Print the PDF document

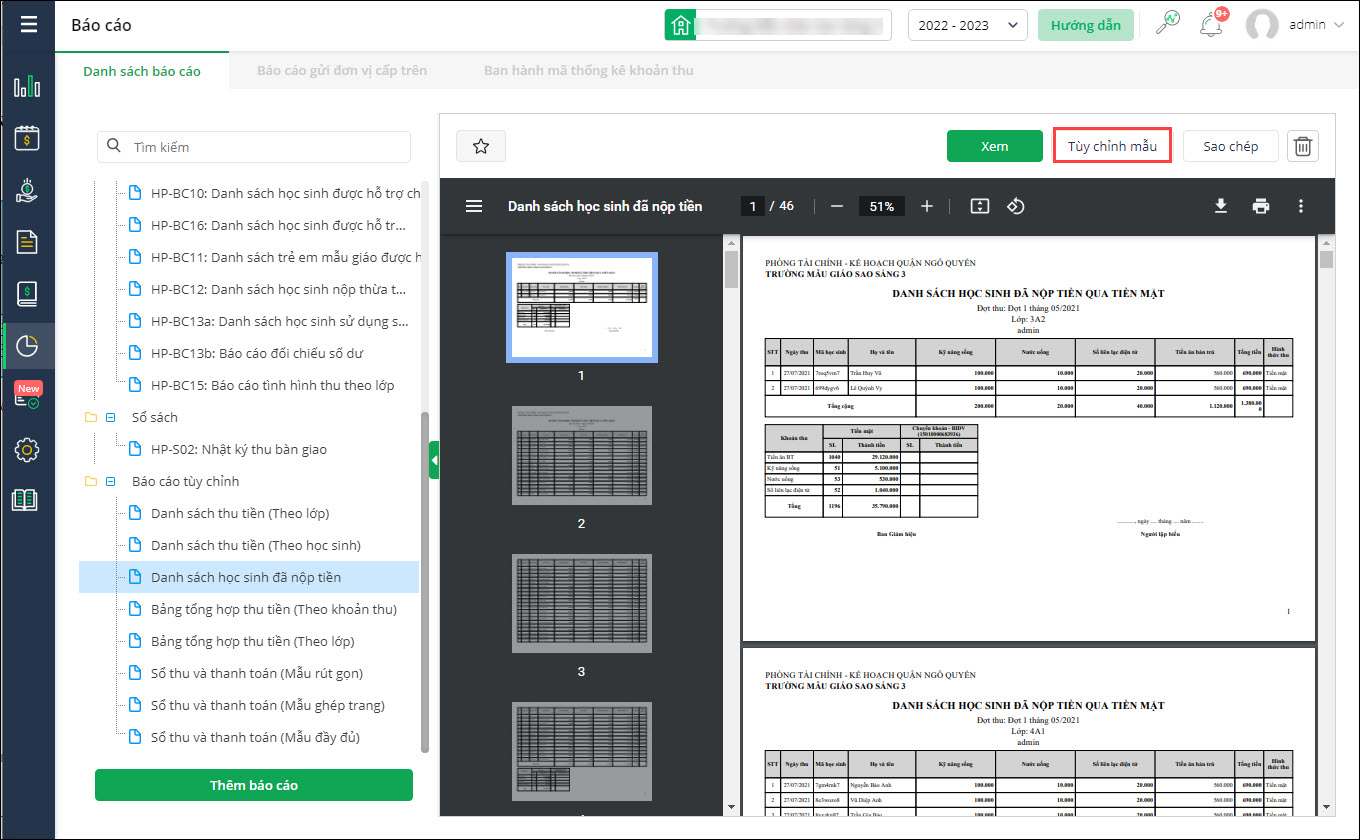point(1261,206)
